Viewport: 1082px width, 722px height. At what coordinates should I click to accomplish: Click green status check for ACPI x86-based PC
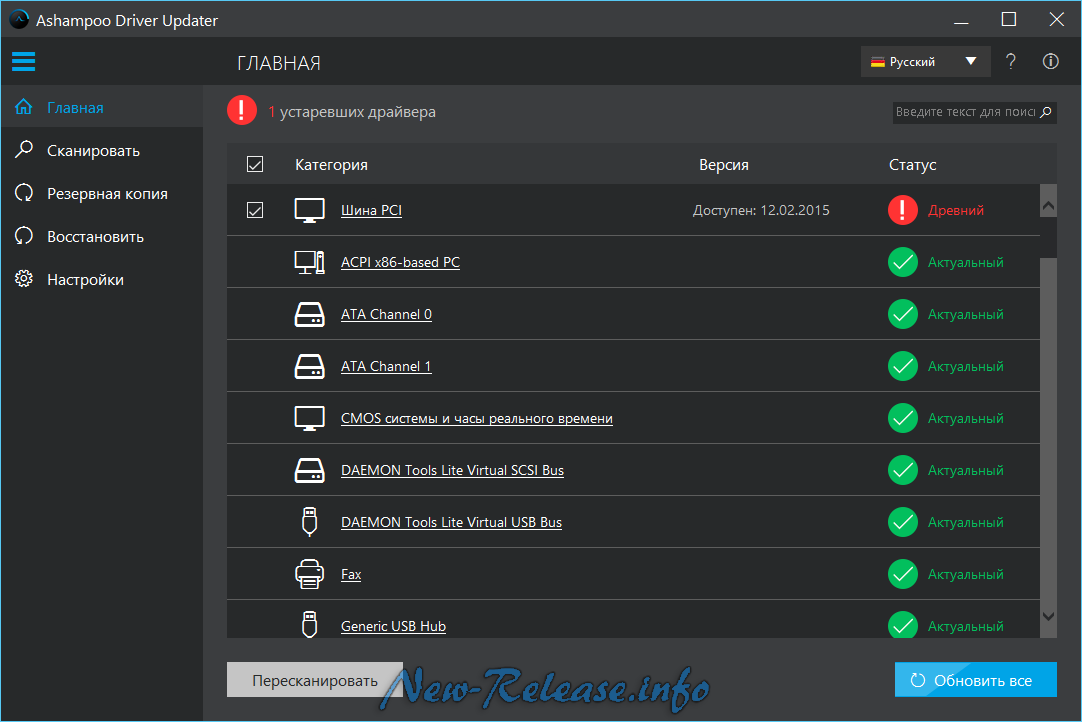pyautogui.click(x=903, y=262)
